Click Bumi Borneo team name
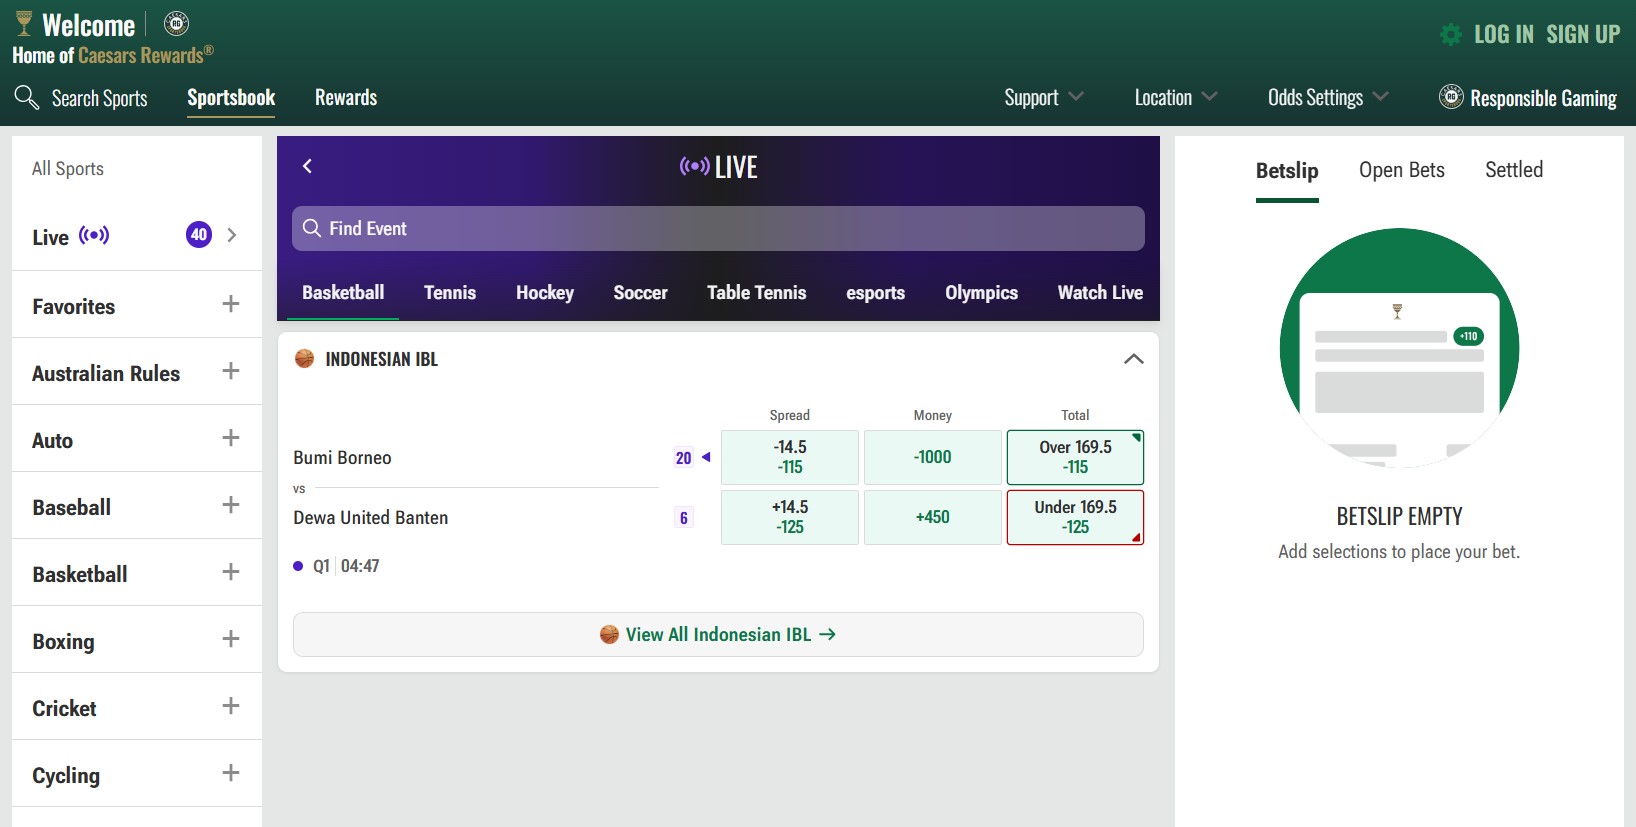 click(342, 458)
